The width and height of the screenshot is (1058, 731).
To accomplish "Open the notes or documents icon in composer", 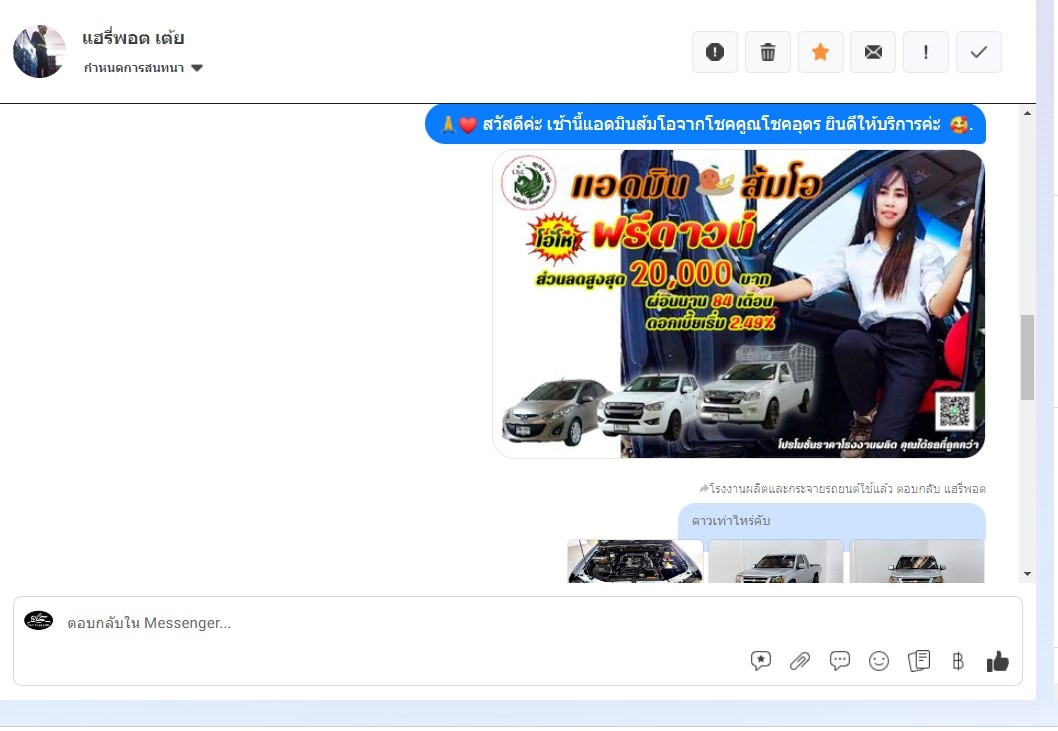I will (x=919, y=661).
